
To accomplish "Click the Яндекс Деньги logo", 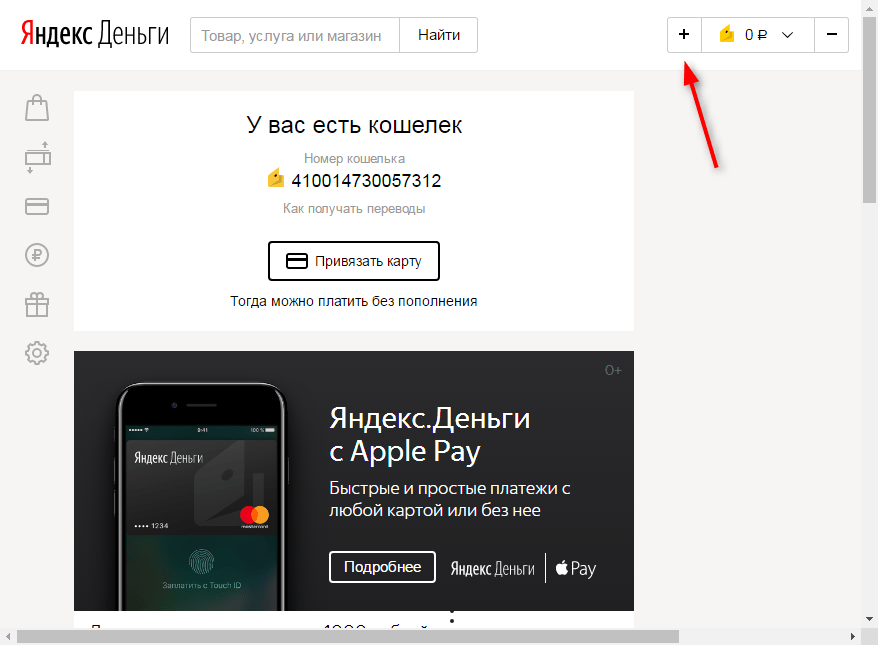I will pyautogui.click(x=95, y=34).
